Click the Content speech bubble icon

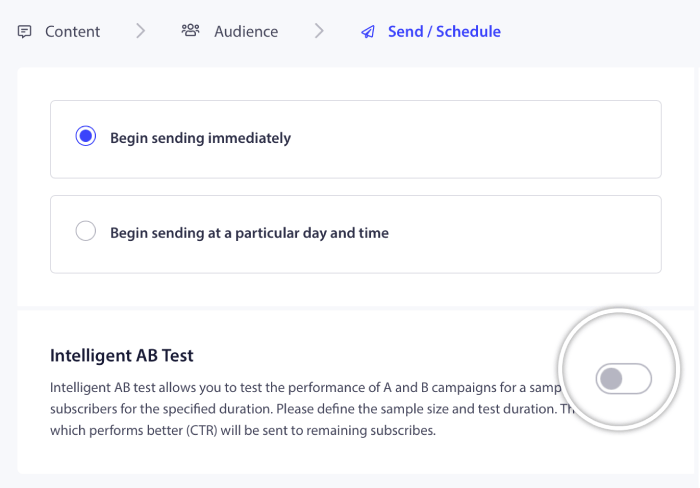pos(25,31)
